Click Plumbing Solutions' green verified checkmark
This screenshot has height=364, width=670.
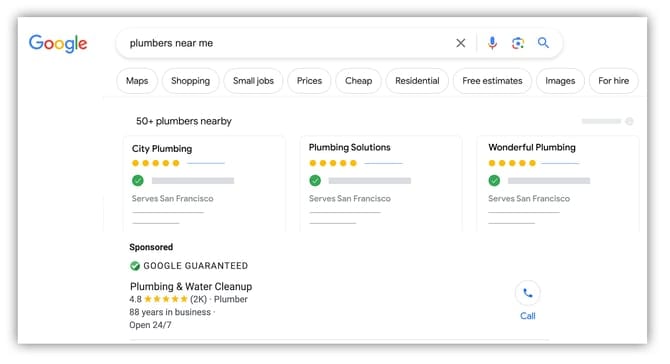(x=315, y=181)
